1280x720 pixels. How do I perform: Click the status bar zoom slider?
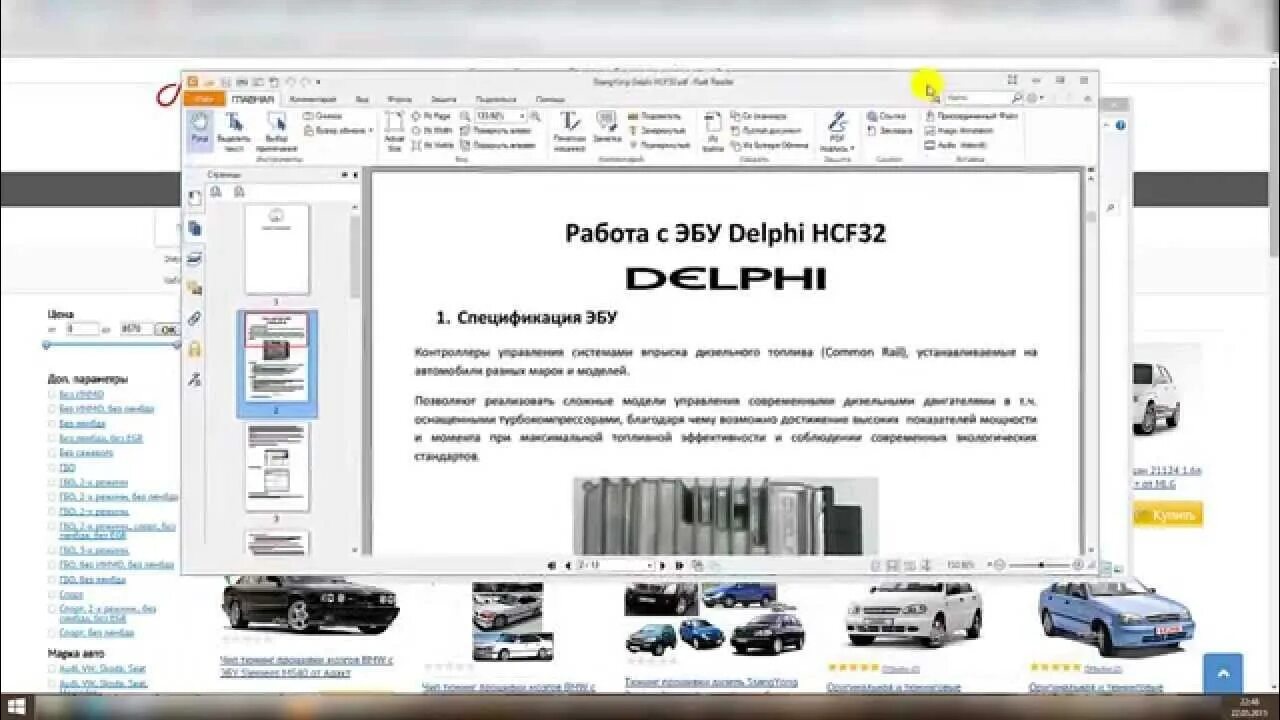tap(1037, 565)
